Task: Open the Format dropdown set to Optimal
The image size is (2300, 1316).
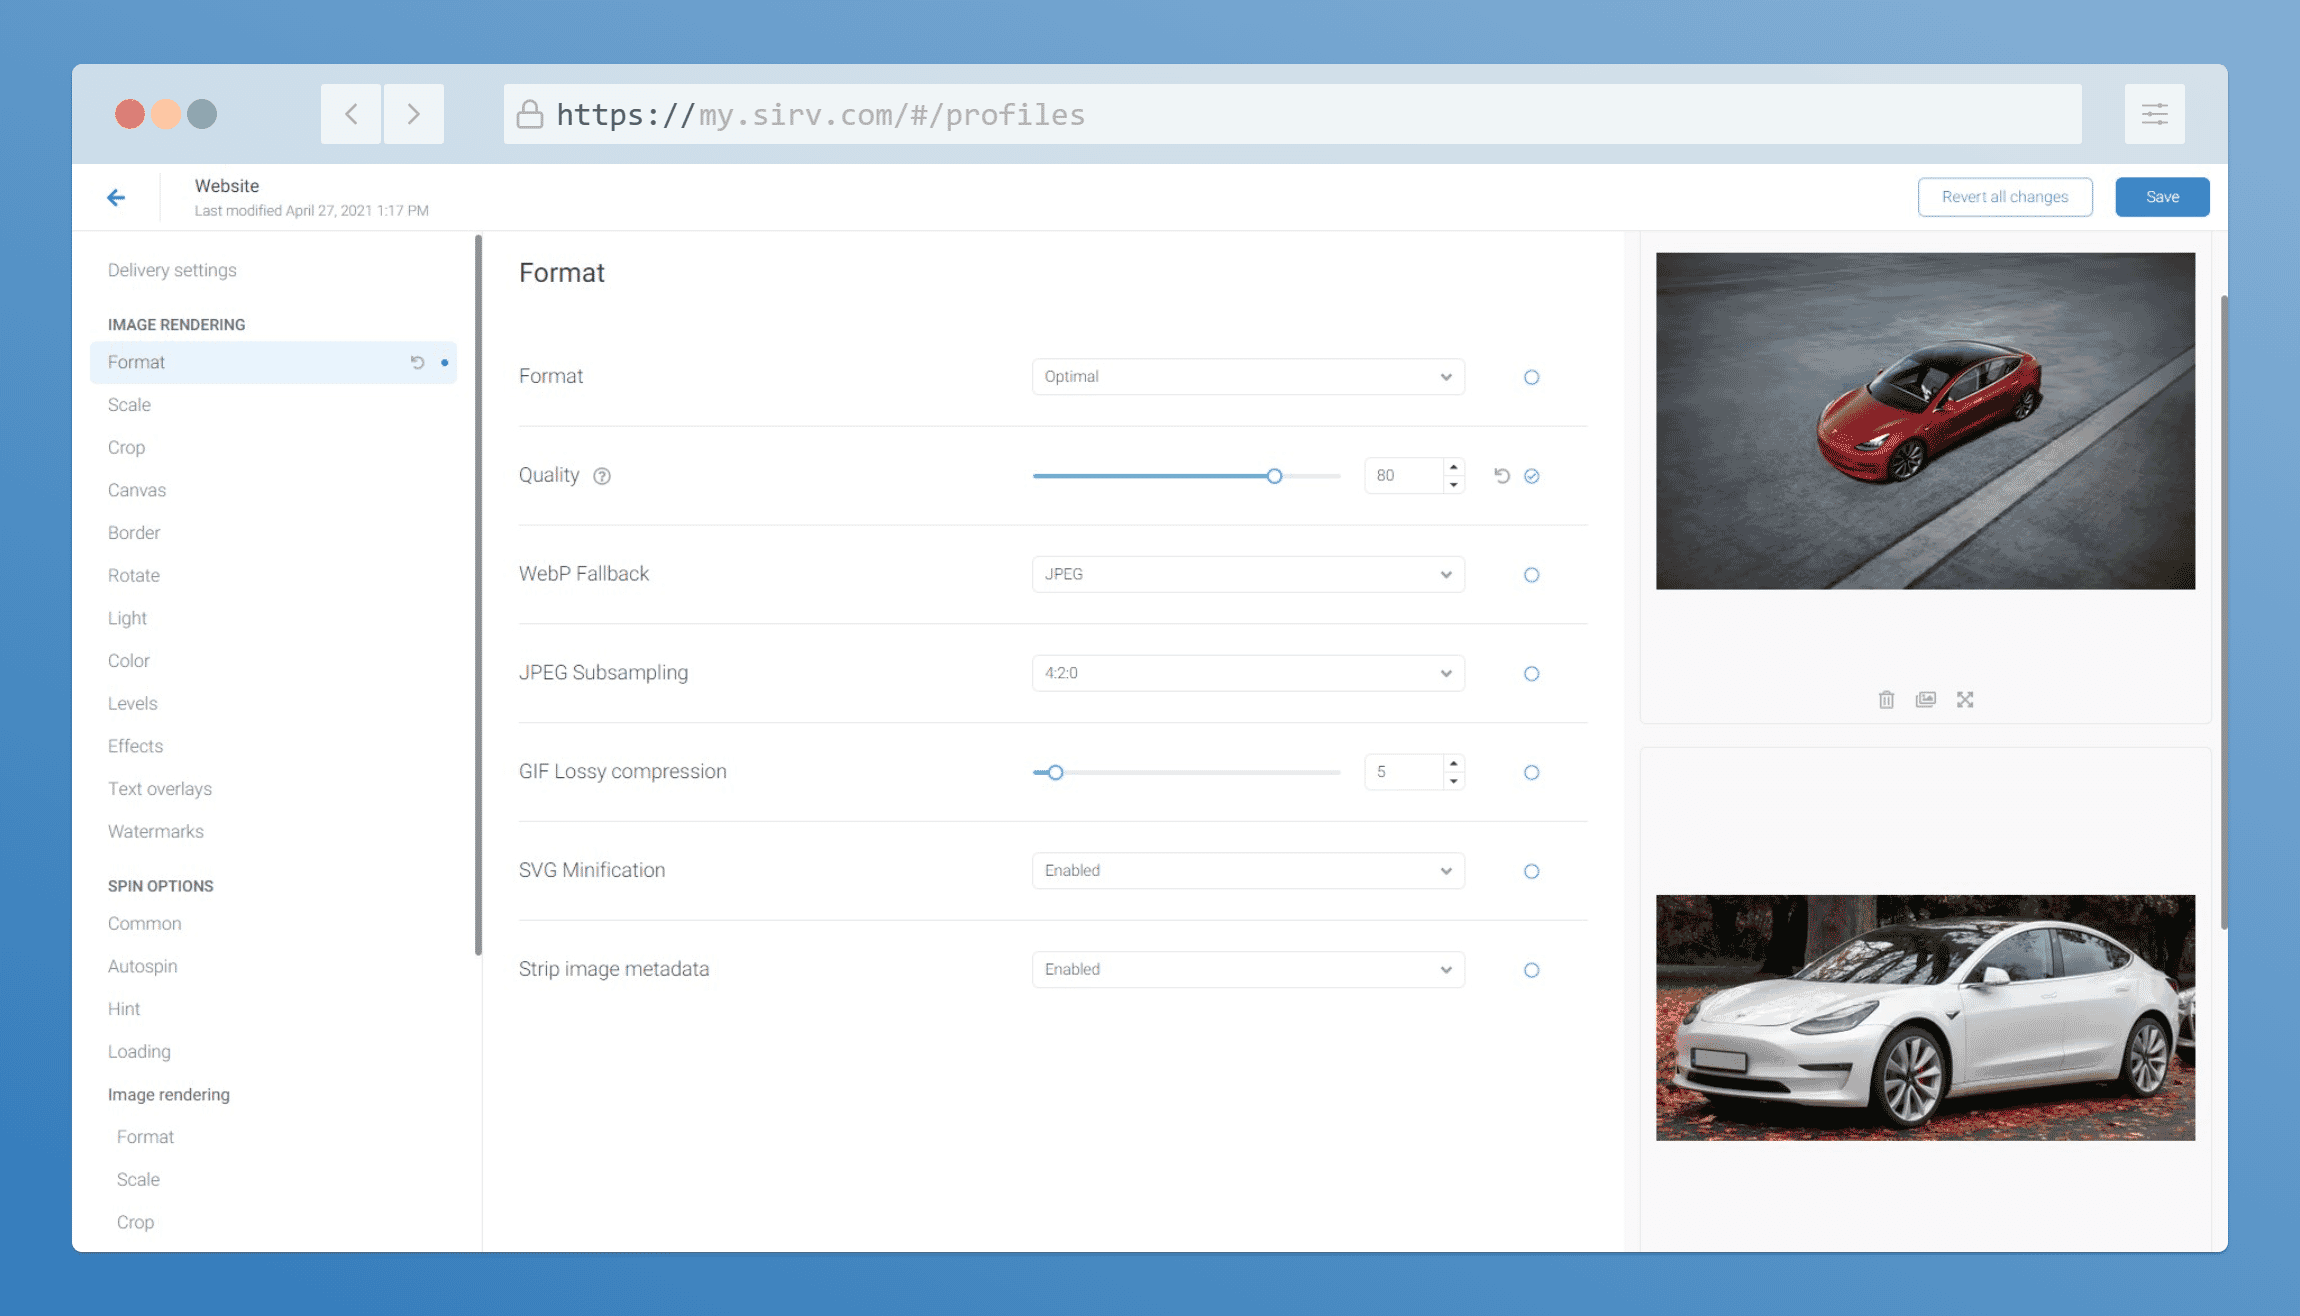Action: [1248, 377]
